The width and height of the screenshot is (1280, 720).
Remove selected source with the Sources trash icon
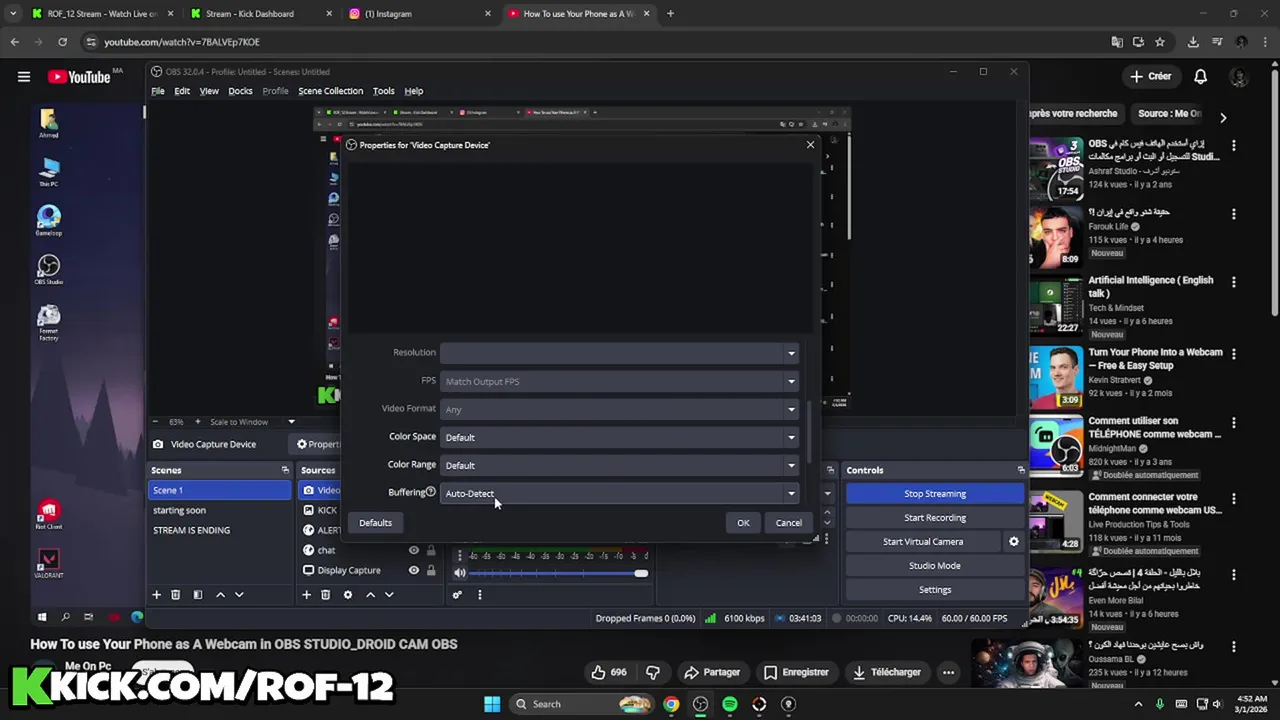point(325,594)
